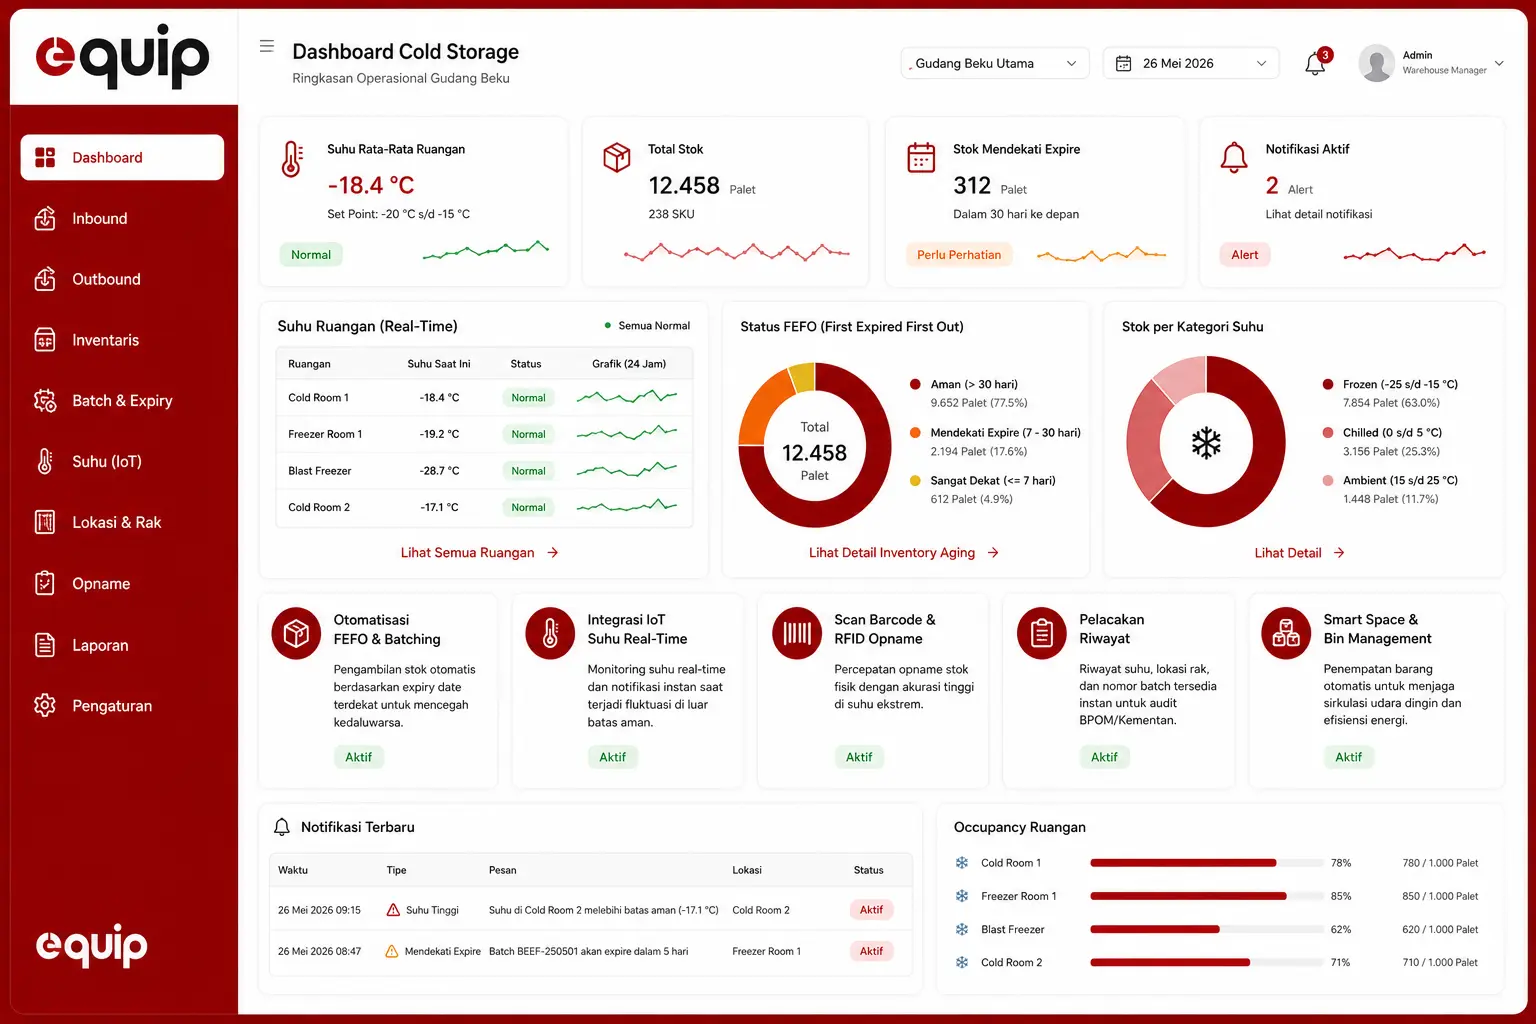This screenshot has width=1536, height=1024.
Task: Click the Perlu Perhatian badge
Action: pyautogui.click(x=959, y=255)
